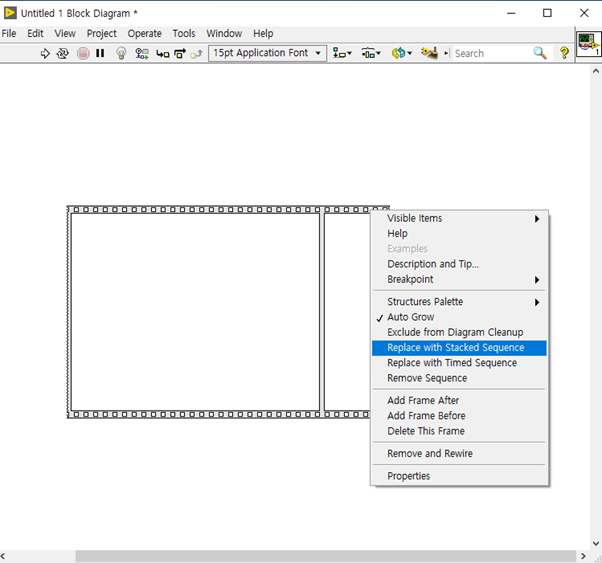Image resolution: width=602 pixels, height=563 pixels.
Task: Click the Run arrow icon
Action: 45,53
